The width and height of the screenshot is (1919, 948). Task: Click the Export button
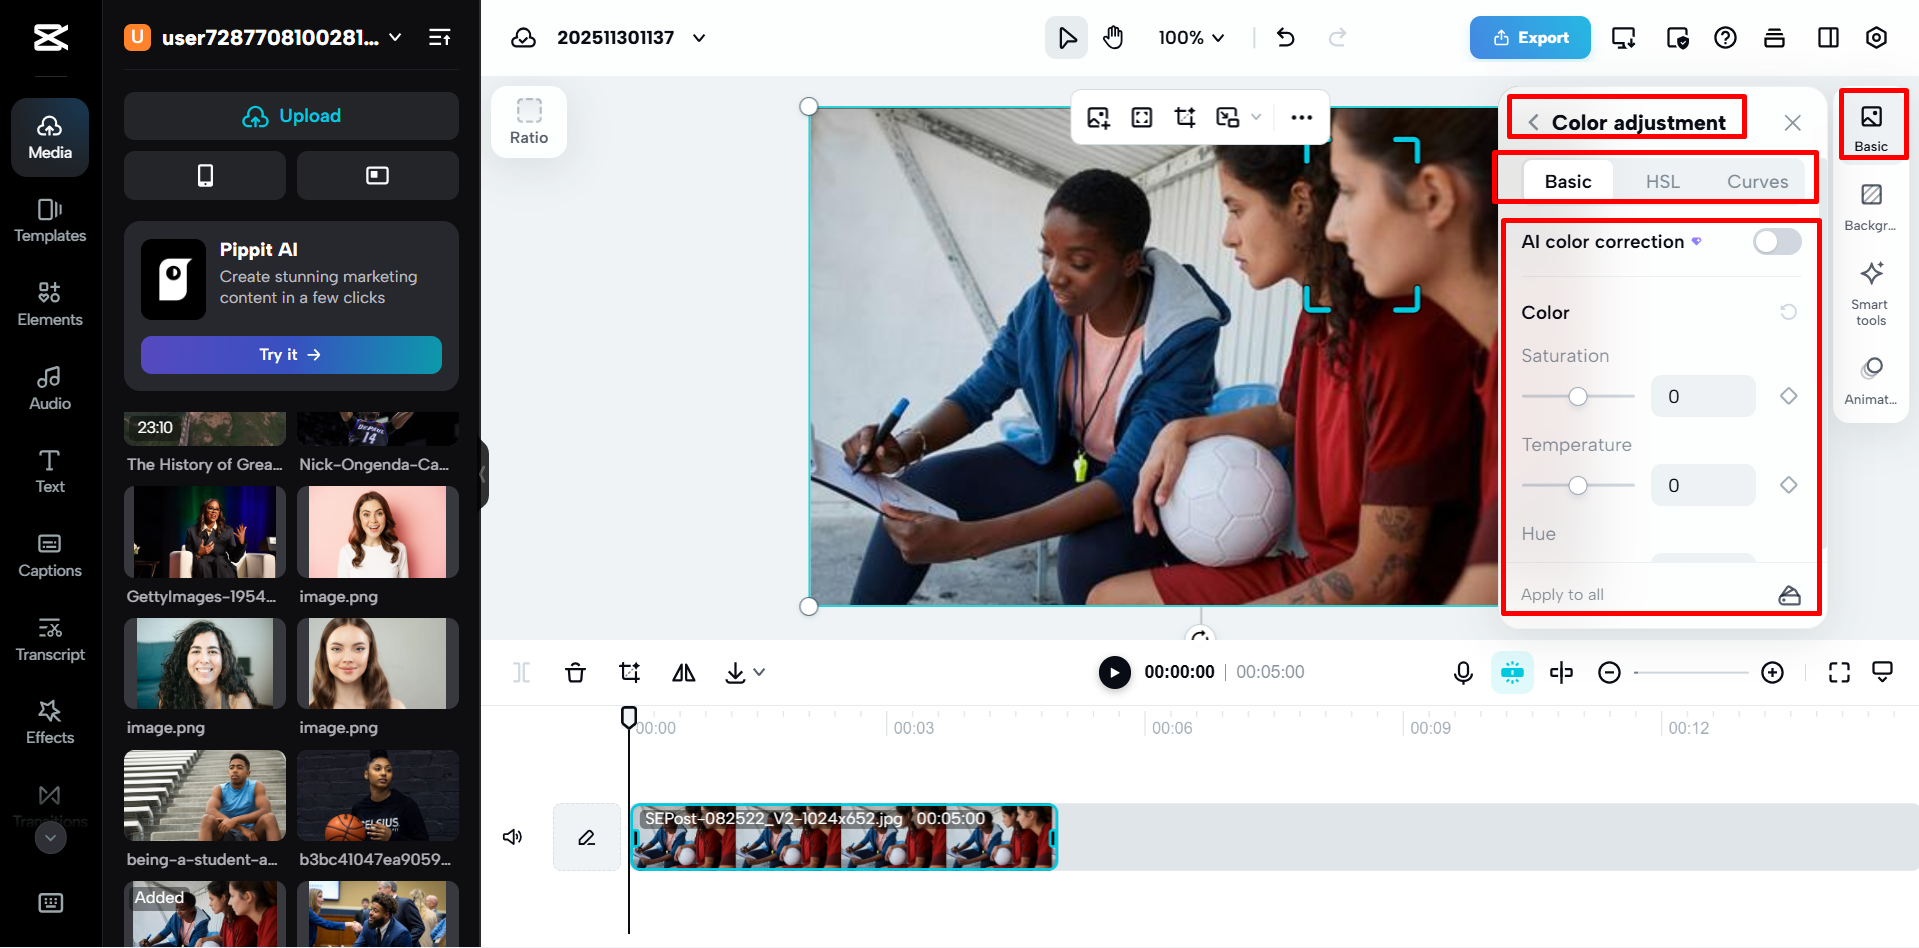1530,37
